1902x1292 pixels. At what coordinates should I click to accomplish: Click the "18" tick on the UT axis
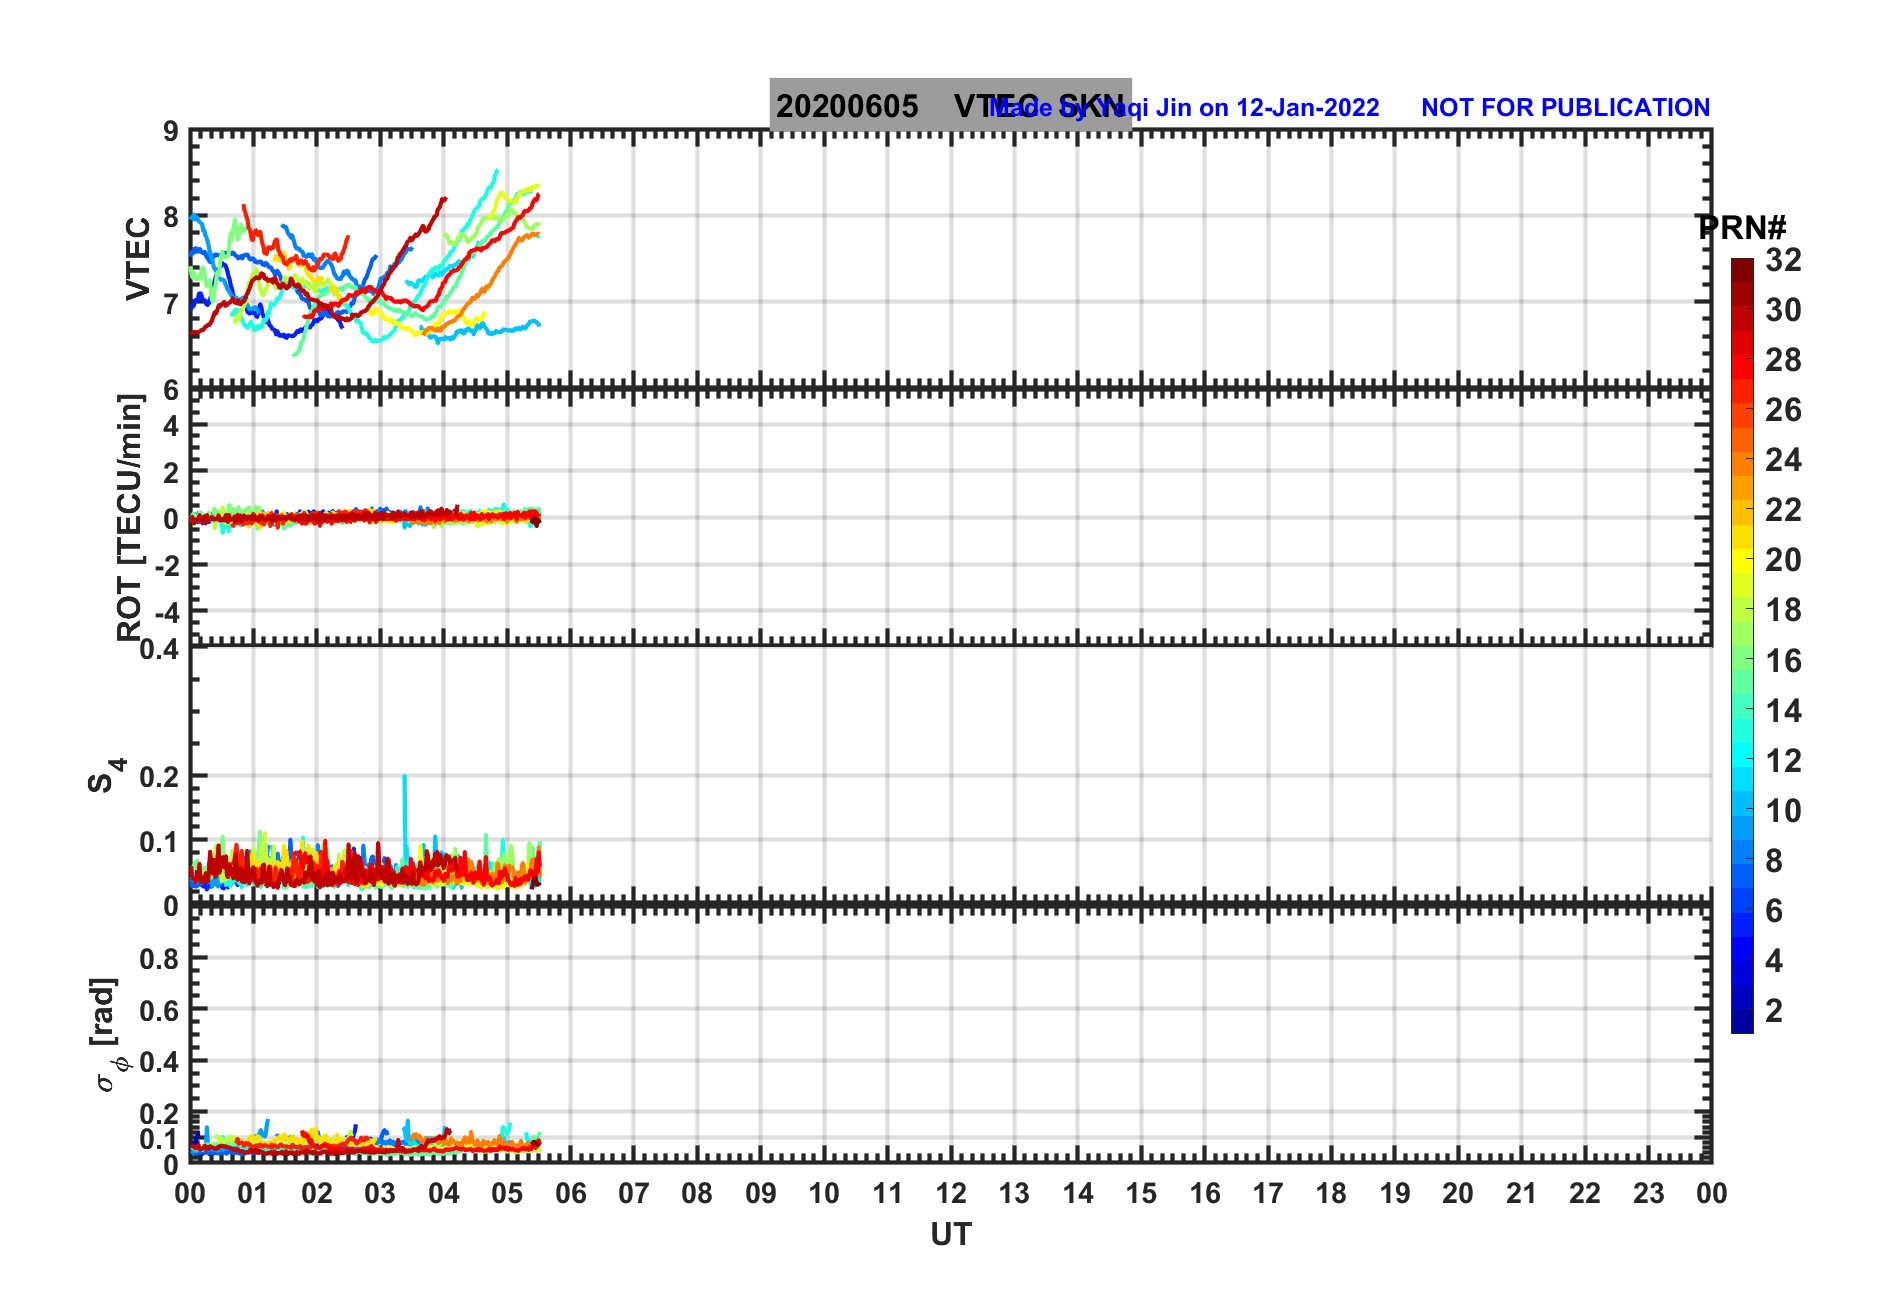pyautogui.click(x=1331, y=1193)
